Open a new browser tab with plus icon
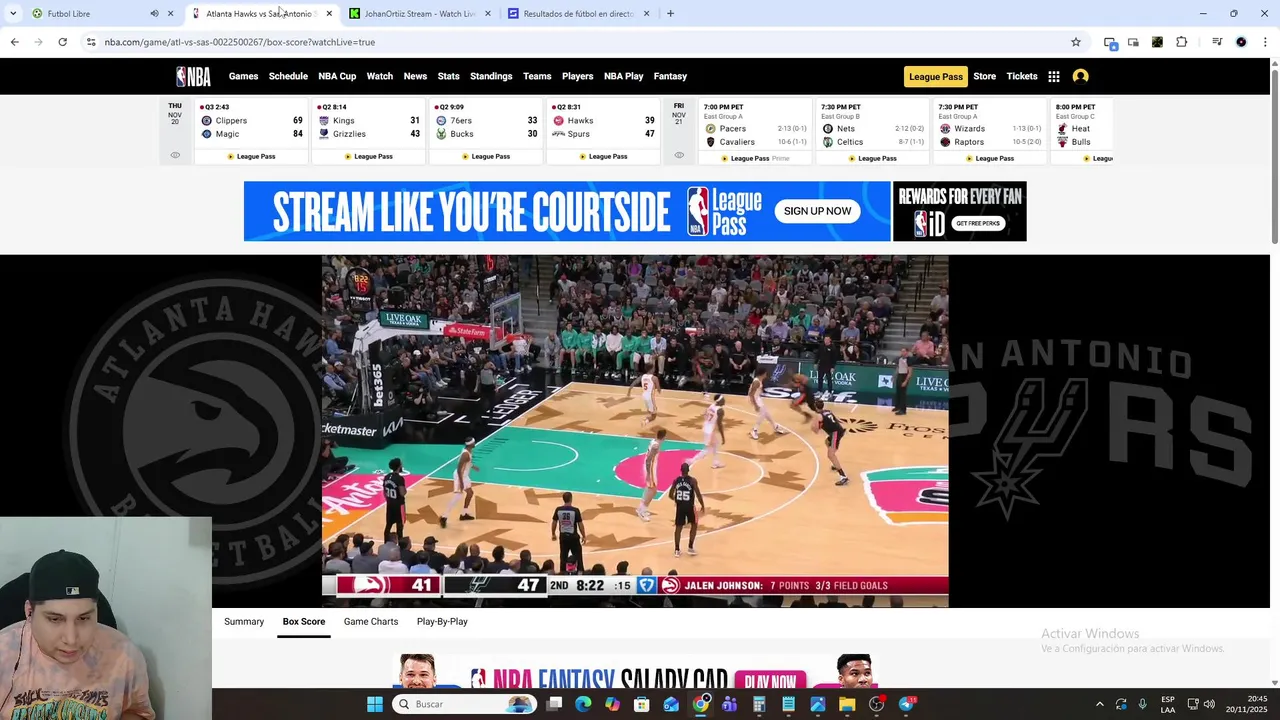1280x720 pixels. [x=670, y=14]
